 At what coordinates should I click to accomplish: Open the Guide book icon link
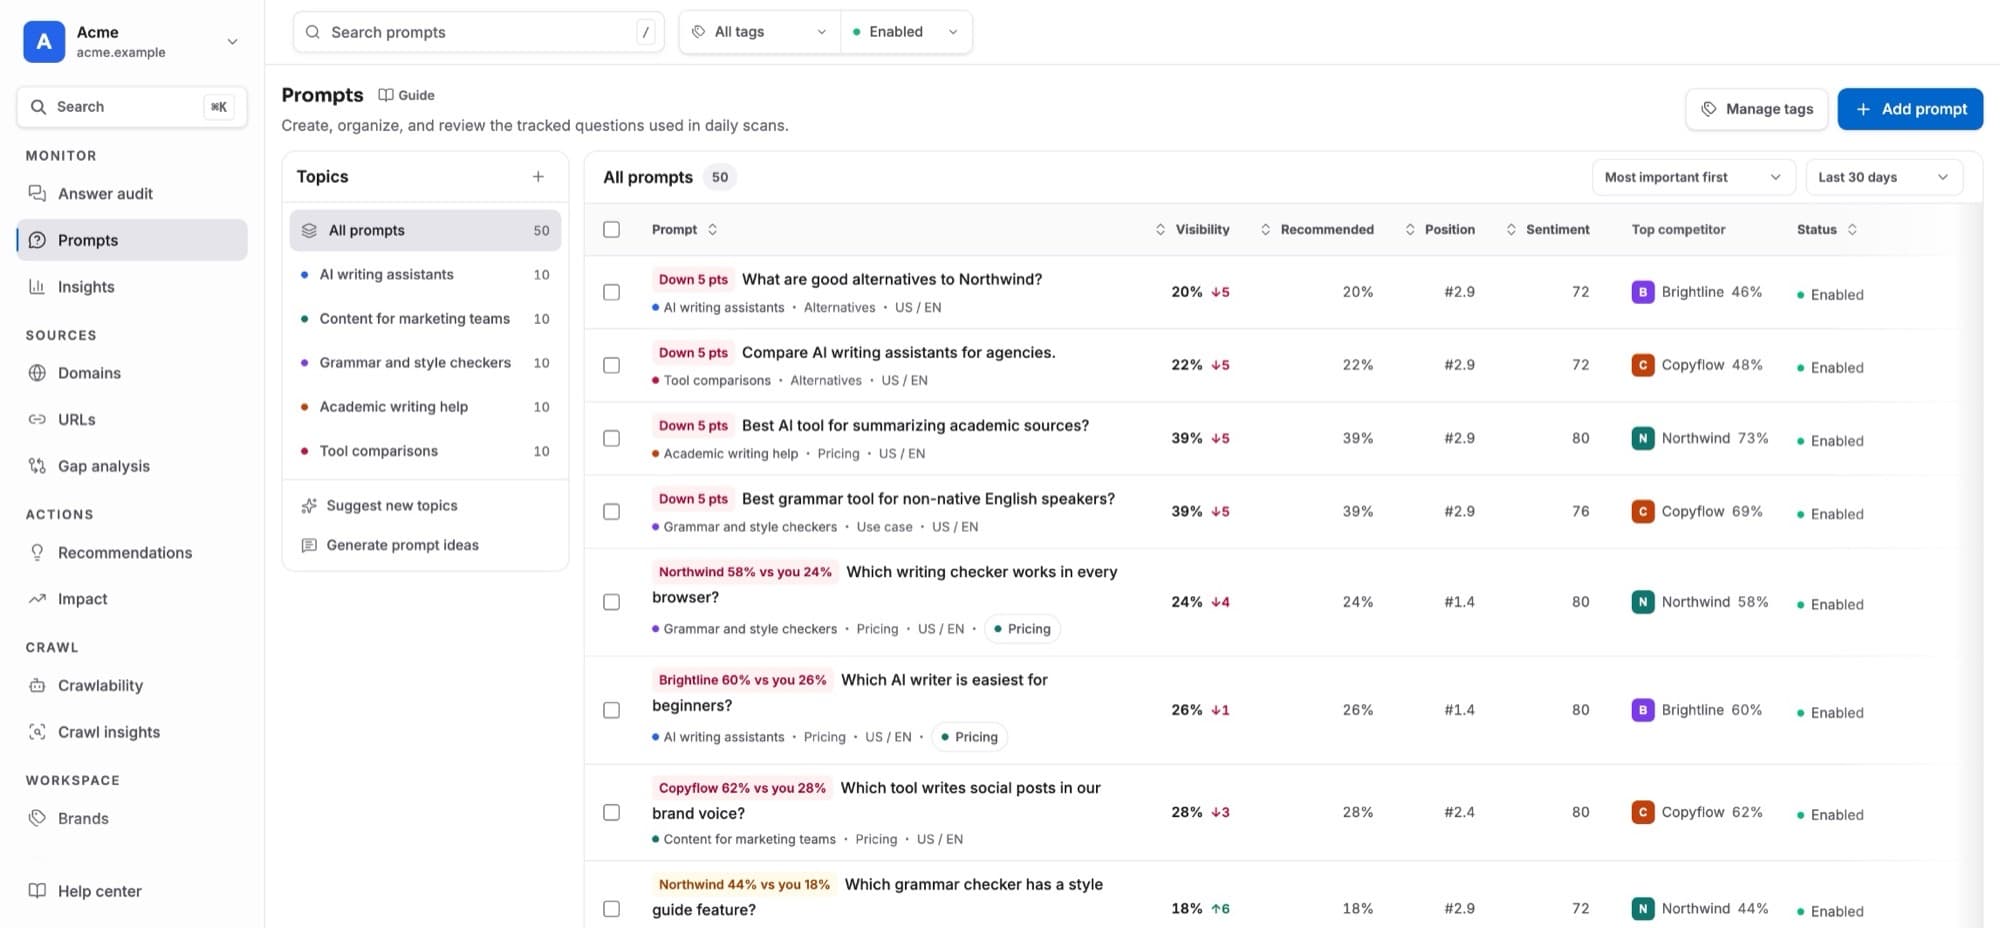point(386,95)
